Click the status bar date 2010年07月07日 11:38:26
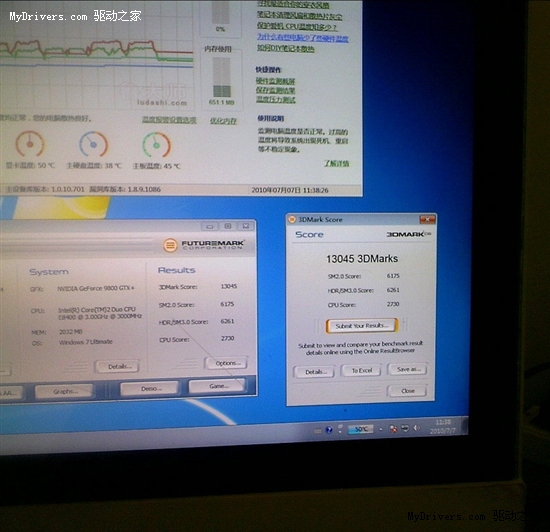 tap(290, 190)
